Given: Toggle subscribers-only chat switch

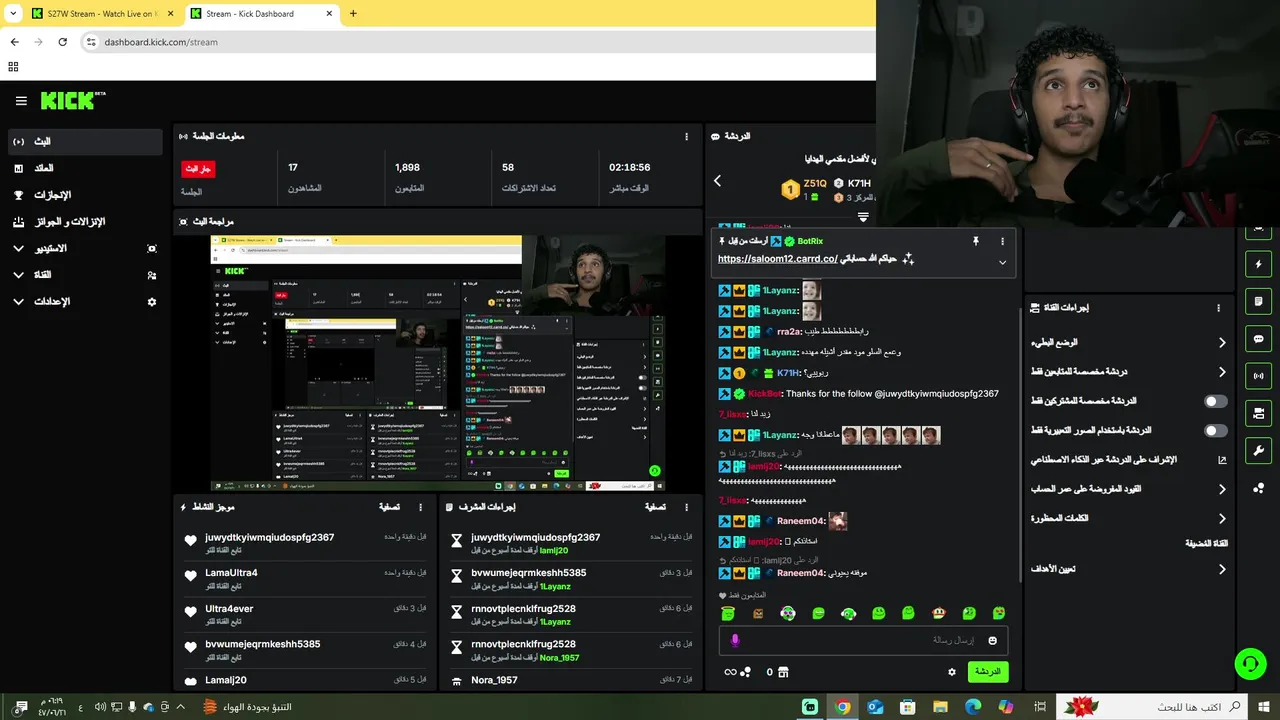Looking at the screenshot, I should coord(1215,401).
